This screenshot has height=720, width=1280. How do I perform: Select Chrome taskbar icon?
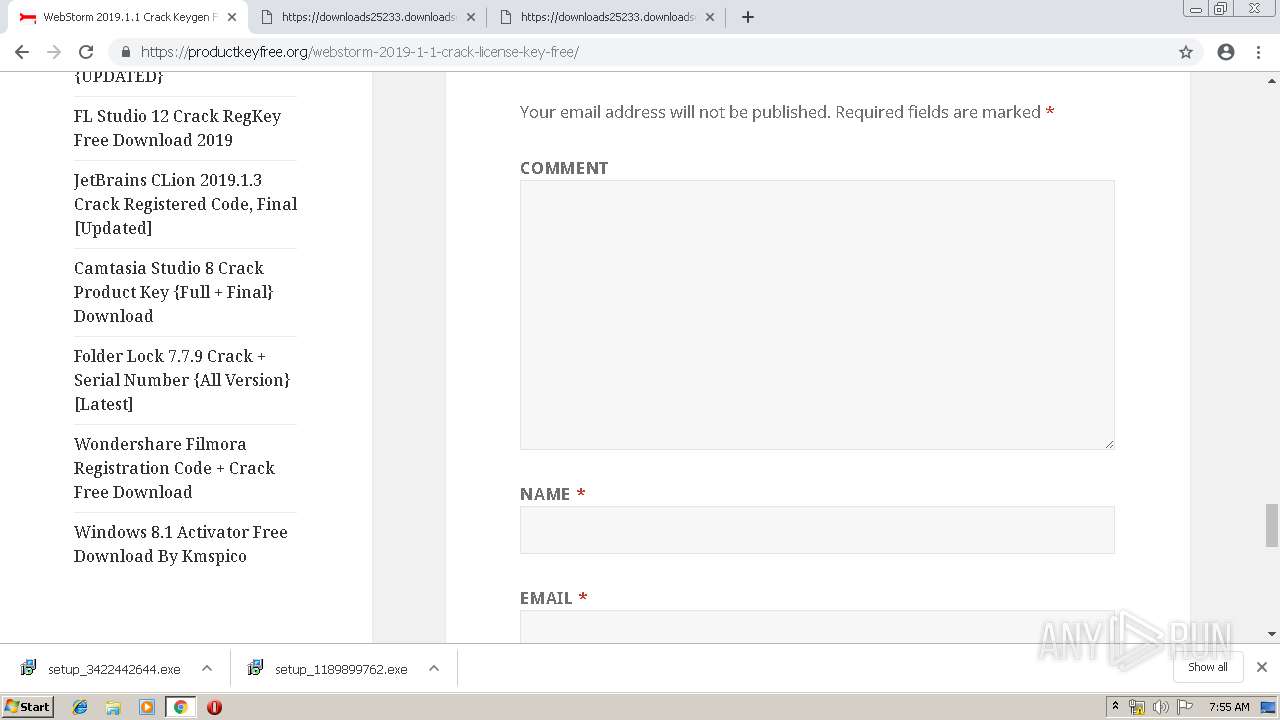point(180,707)
